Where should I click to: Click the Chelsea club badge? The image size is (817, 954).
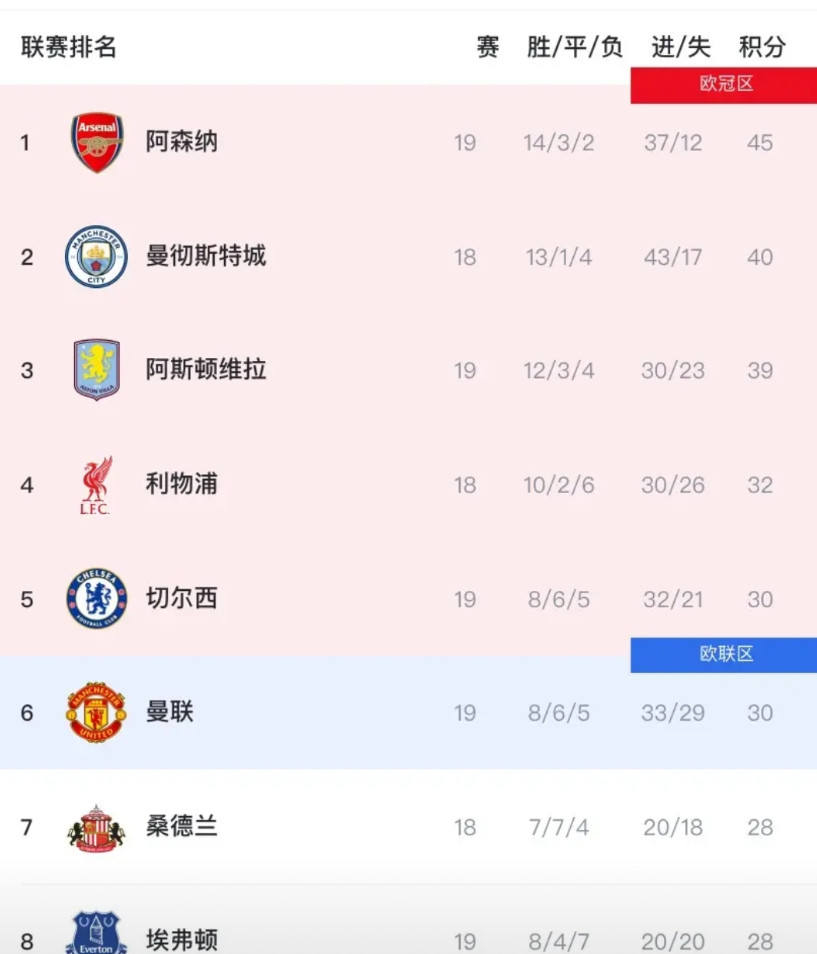coord(96,599)
